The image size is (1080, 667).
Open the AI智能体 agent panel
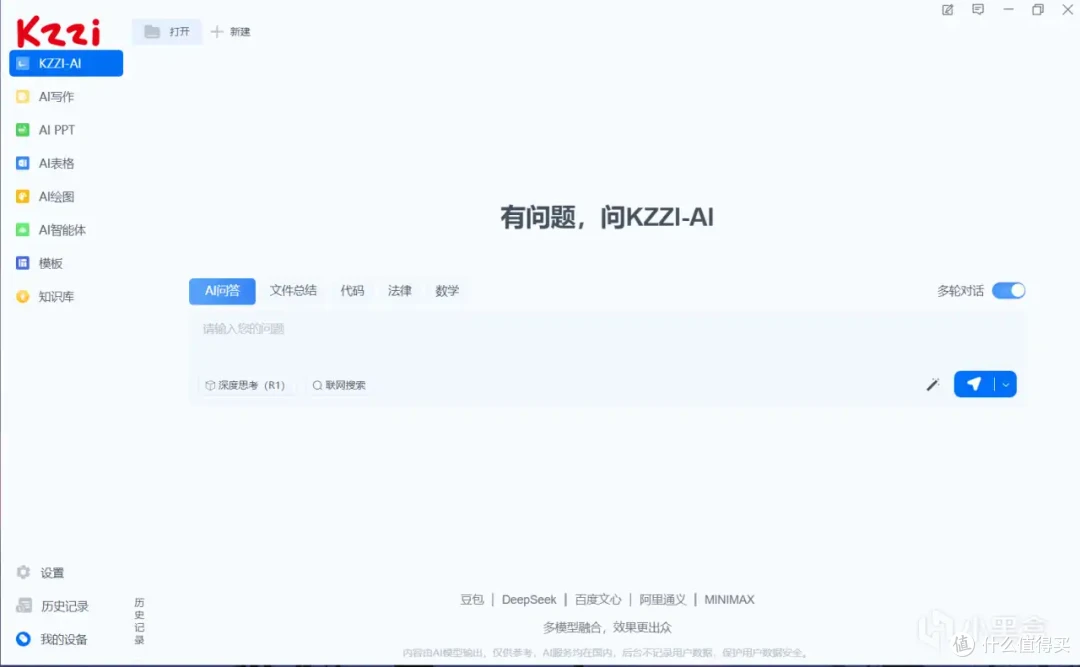(61, 229)
